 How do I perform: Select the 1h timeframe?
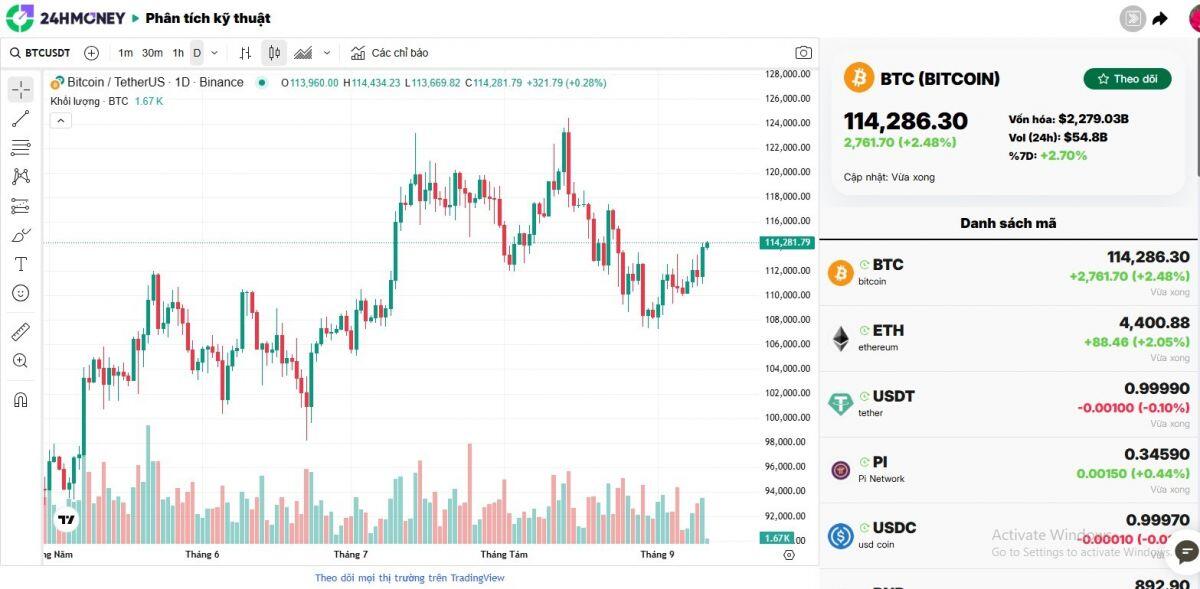[176, 53]
